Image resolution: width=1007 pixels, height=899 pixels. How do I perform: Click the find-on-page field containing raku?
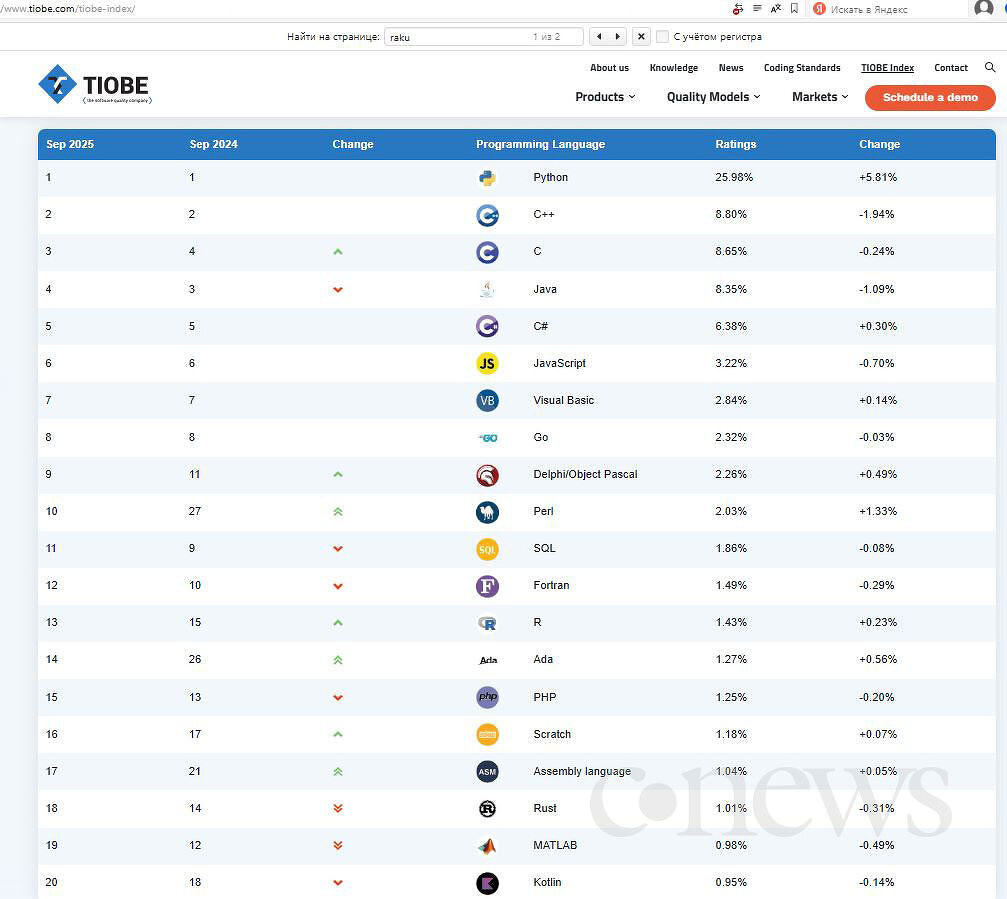tap(484, 37)
